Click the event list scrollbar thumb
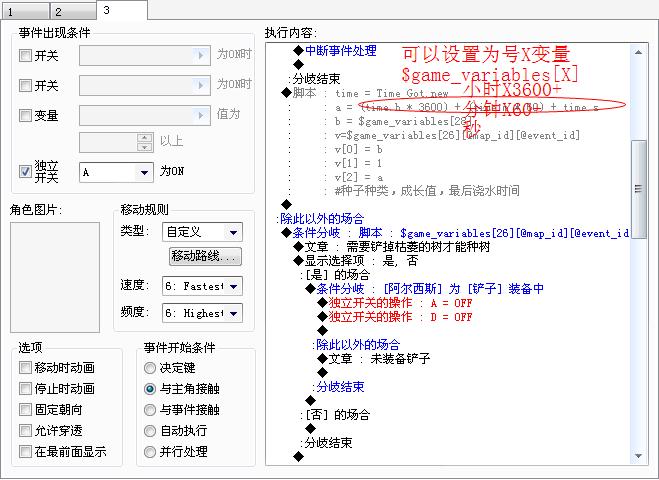The image size is (659, 480). [638, 189]
